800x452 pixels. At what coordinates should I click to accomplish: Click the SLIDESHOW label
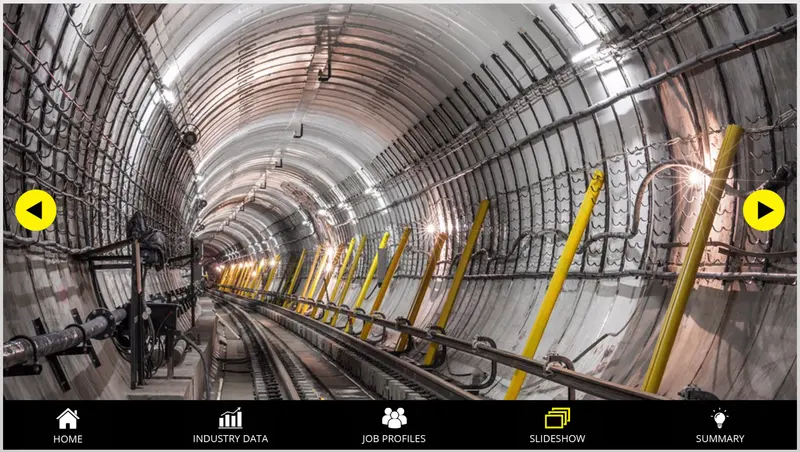point(557,439)
